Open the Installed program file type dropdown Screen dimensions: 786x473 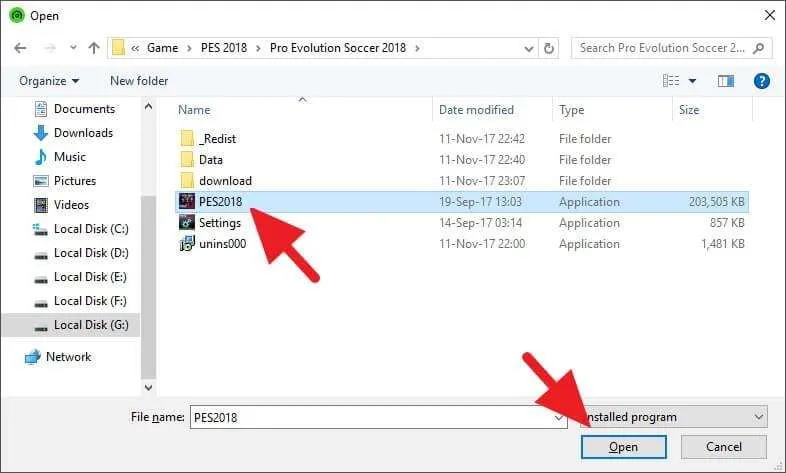[674, 417]
